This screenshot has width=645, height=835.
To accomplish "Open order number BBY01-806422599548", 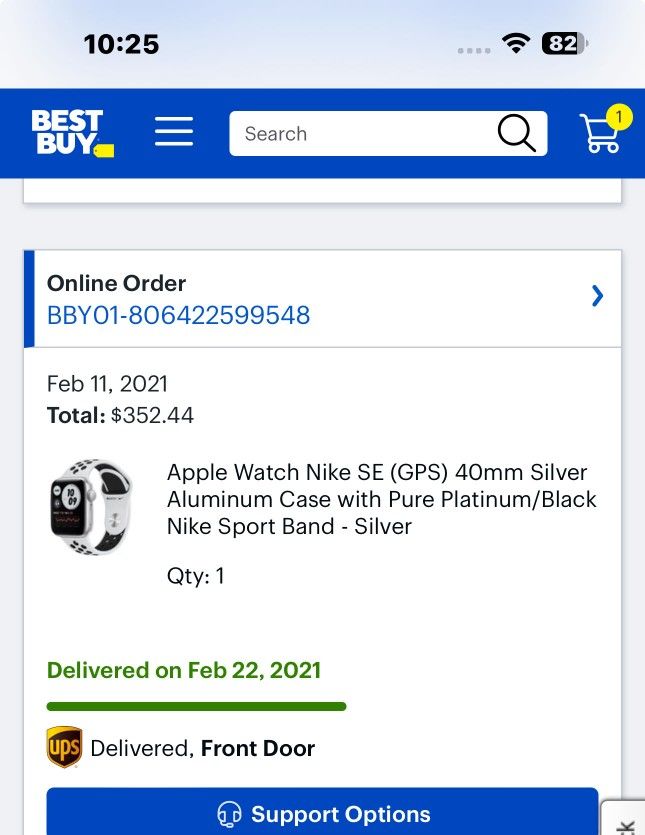I will (178, 316).
